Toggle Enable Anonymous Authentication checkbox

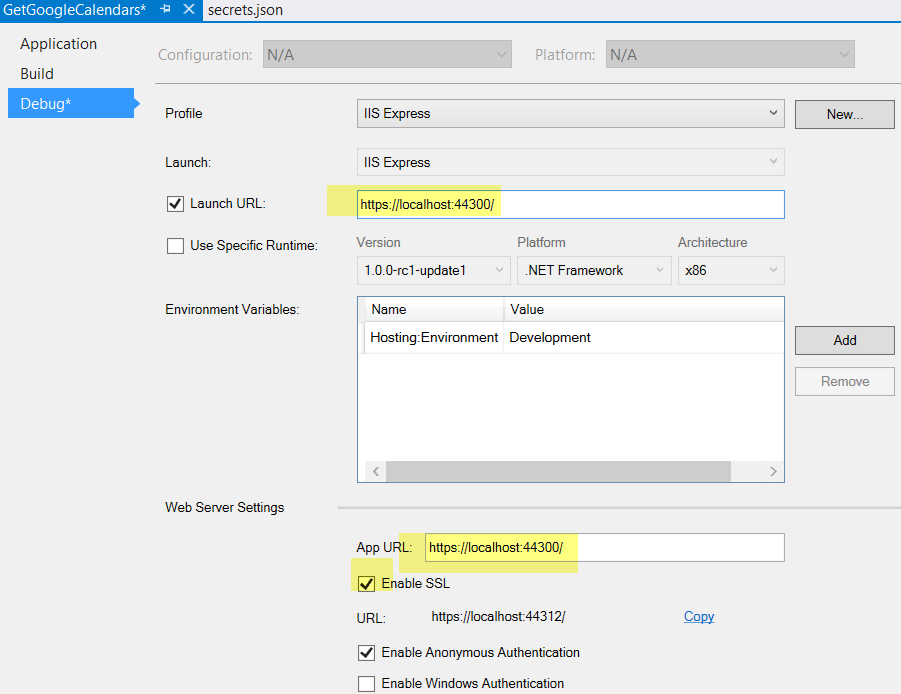pos(367,653)
